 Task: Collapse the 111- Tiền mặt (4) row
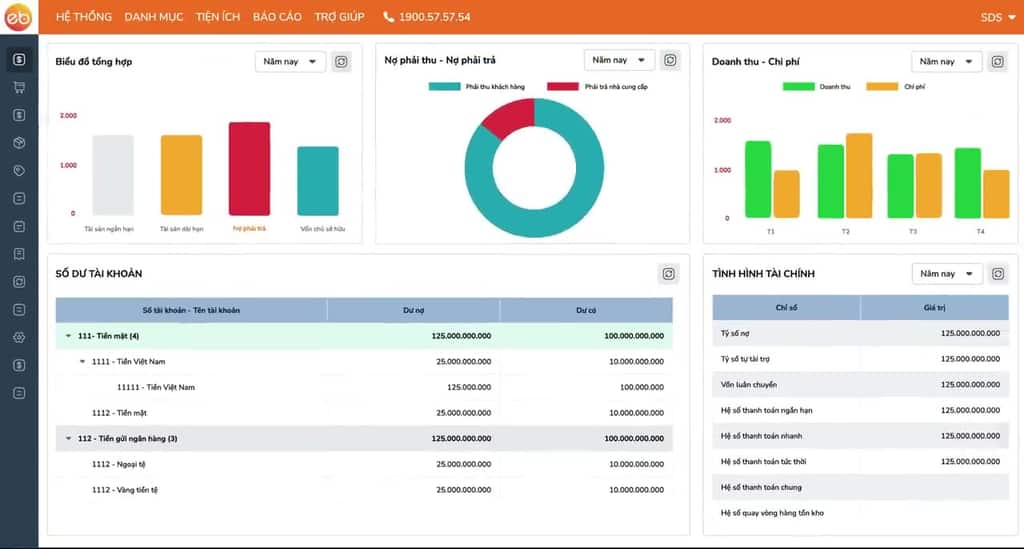68,336
